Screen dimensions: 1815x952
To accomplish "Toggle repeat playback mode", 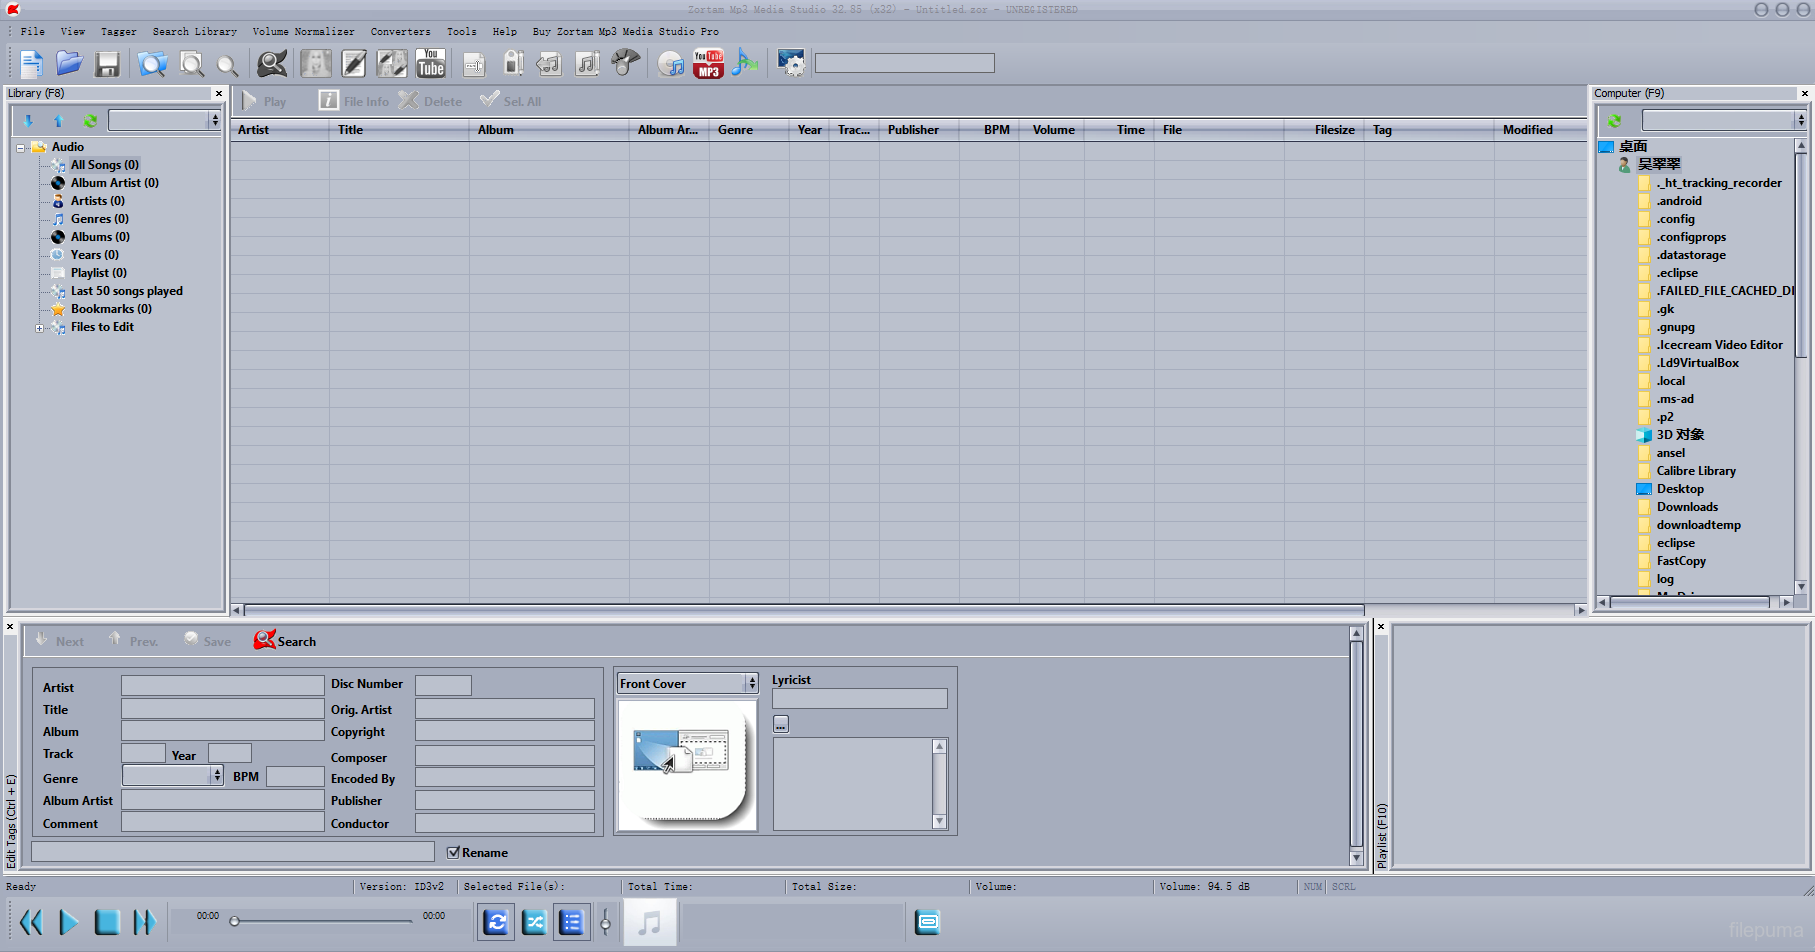I will (x=496, y=921).
